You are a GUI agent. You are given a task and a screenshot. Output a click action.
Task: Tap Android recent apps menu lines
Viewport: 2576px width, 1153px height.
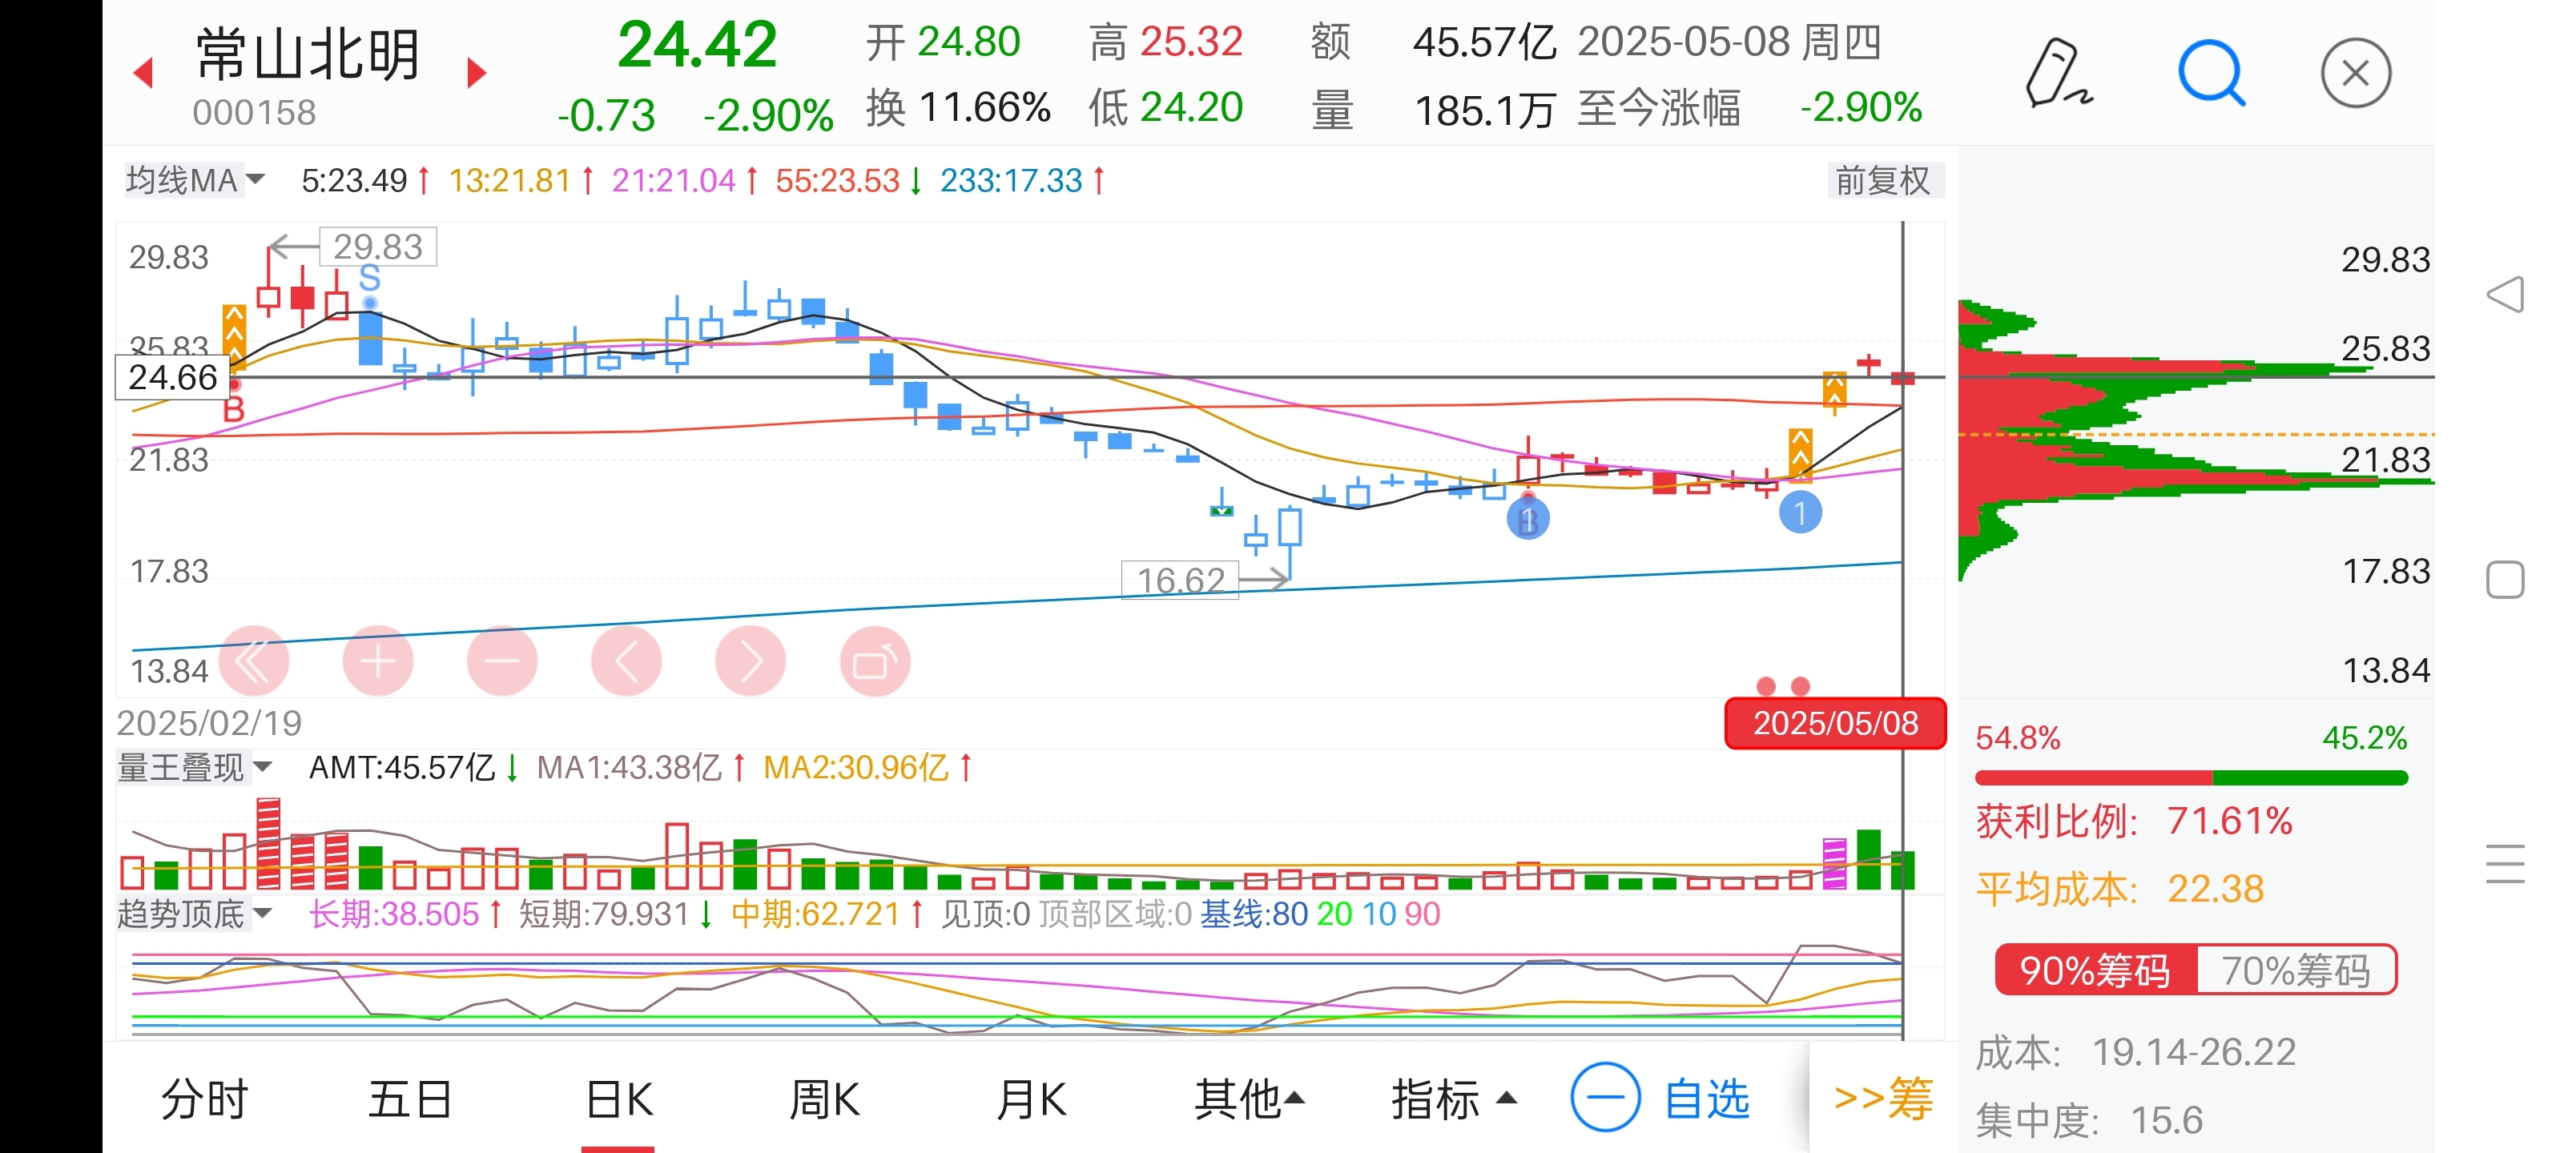pyautogui.click(x=2505, y=864)
